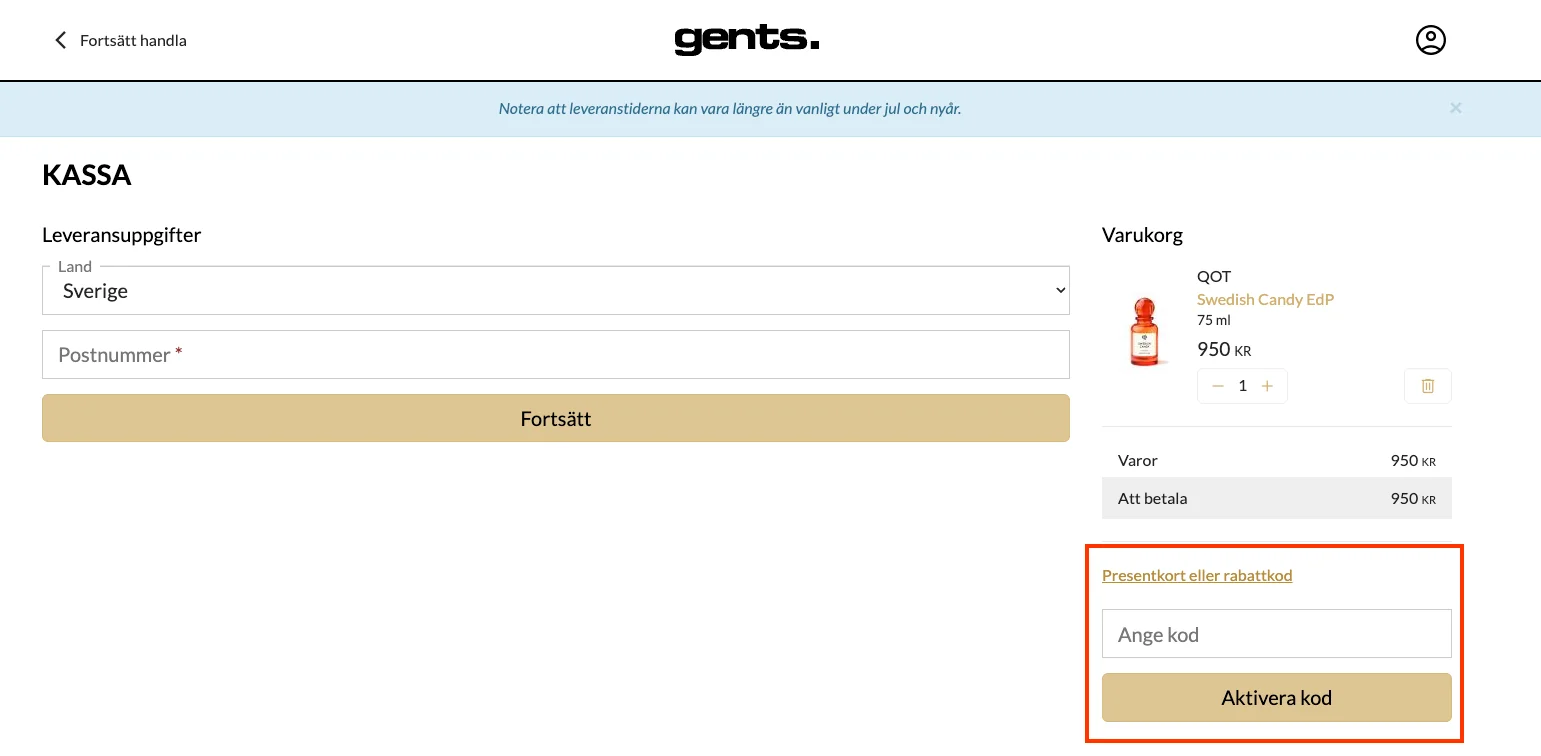The height and width of the screenshot is (756, 1541).
Task: Increase quantity with the plus icon
Action: 1267,386
